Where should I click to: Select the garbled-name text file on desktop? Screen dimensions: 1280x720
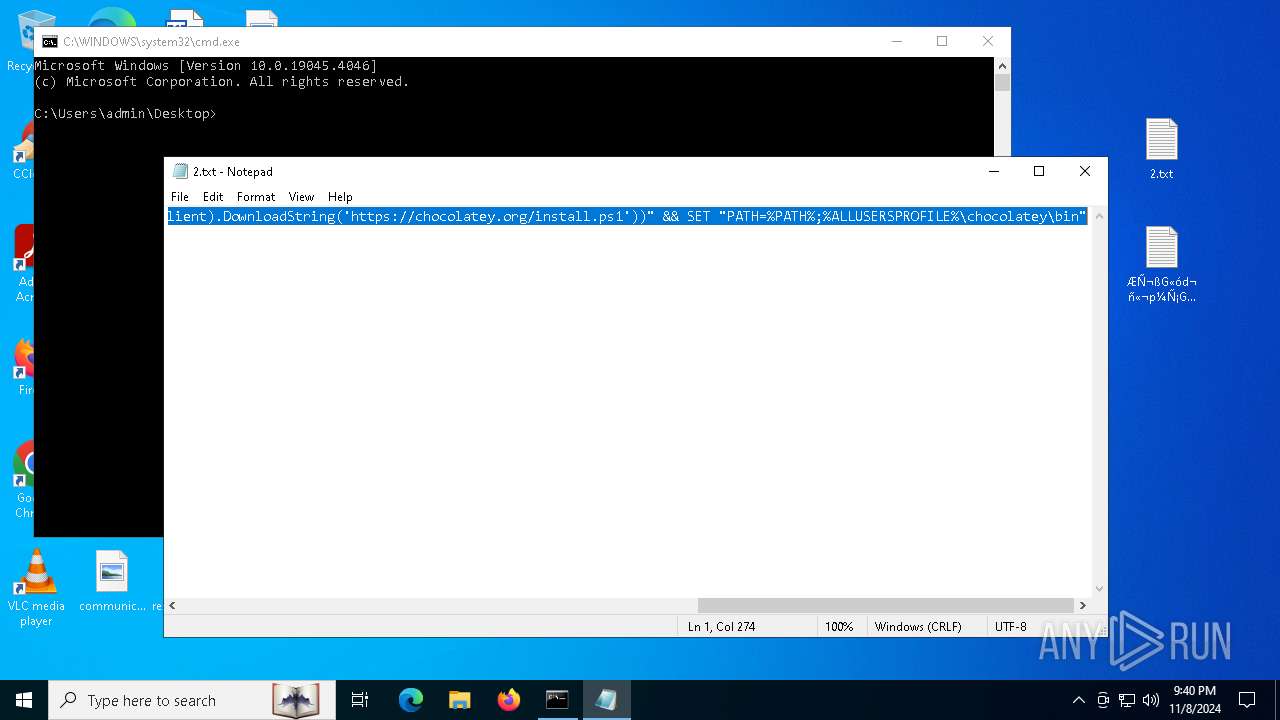pos(1161,264)
